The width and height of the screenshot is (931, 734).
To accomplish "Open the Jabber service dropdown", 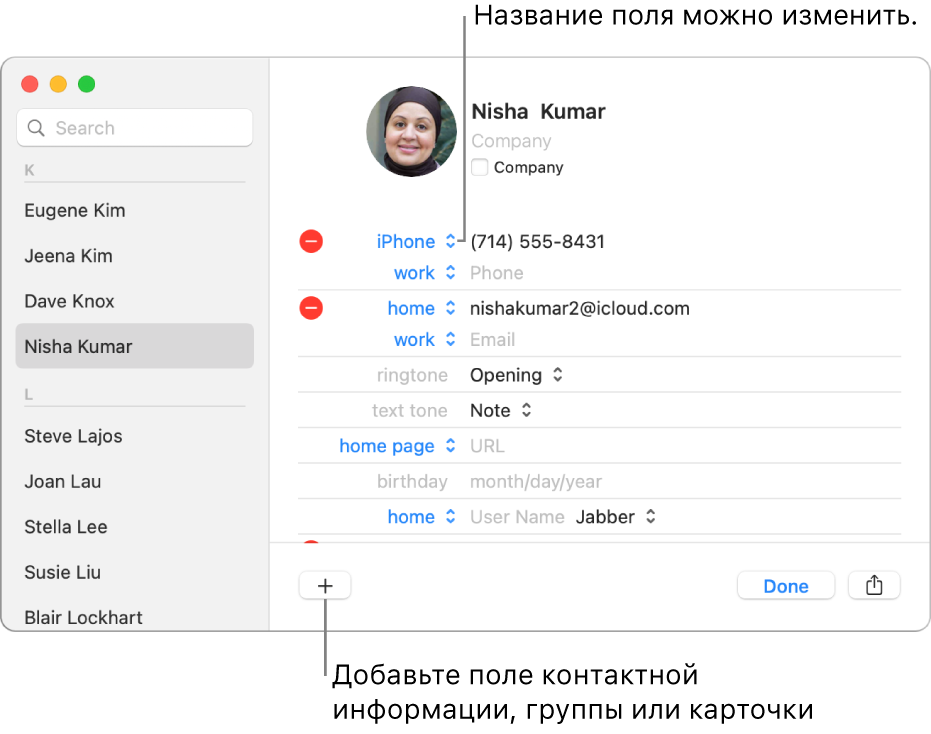I will pyautogui.click(x=616, y=517).
